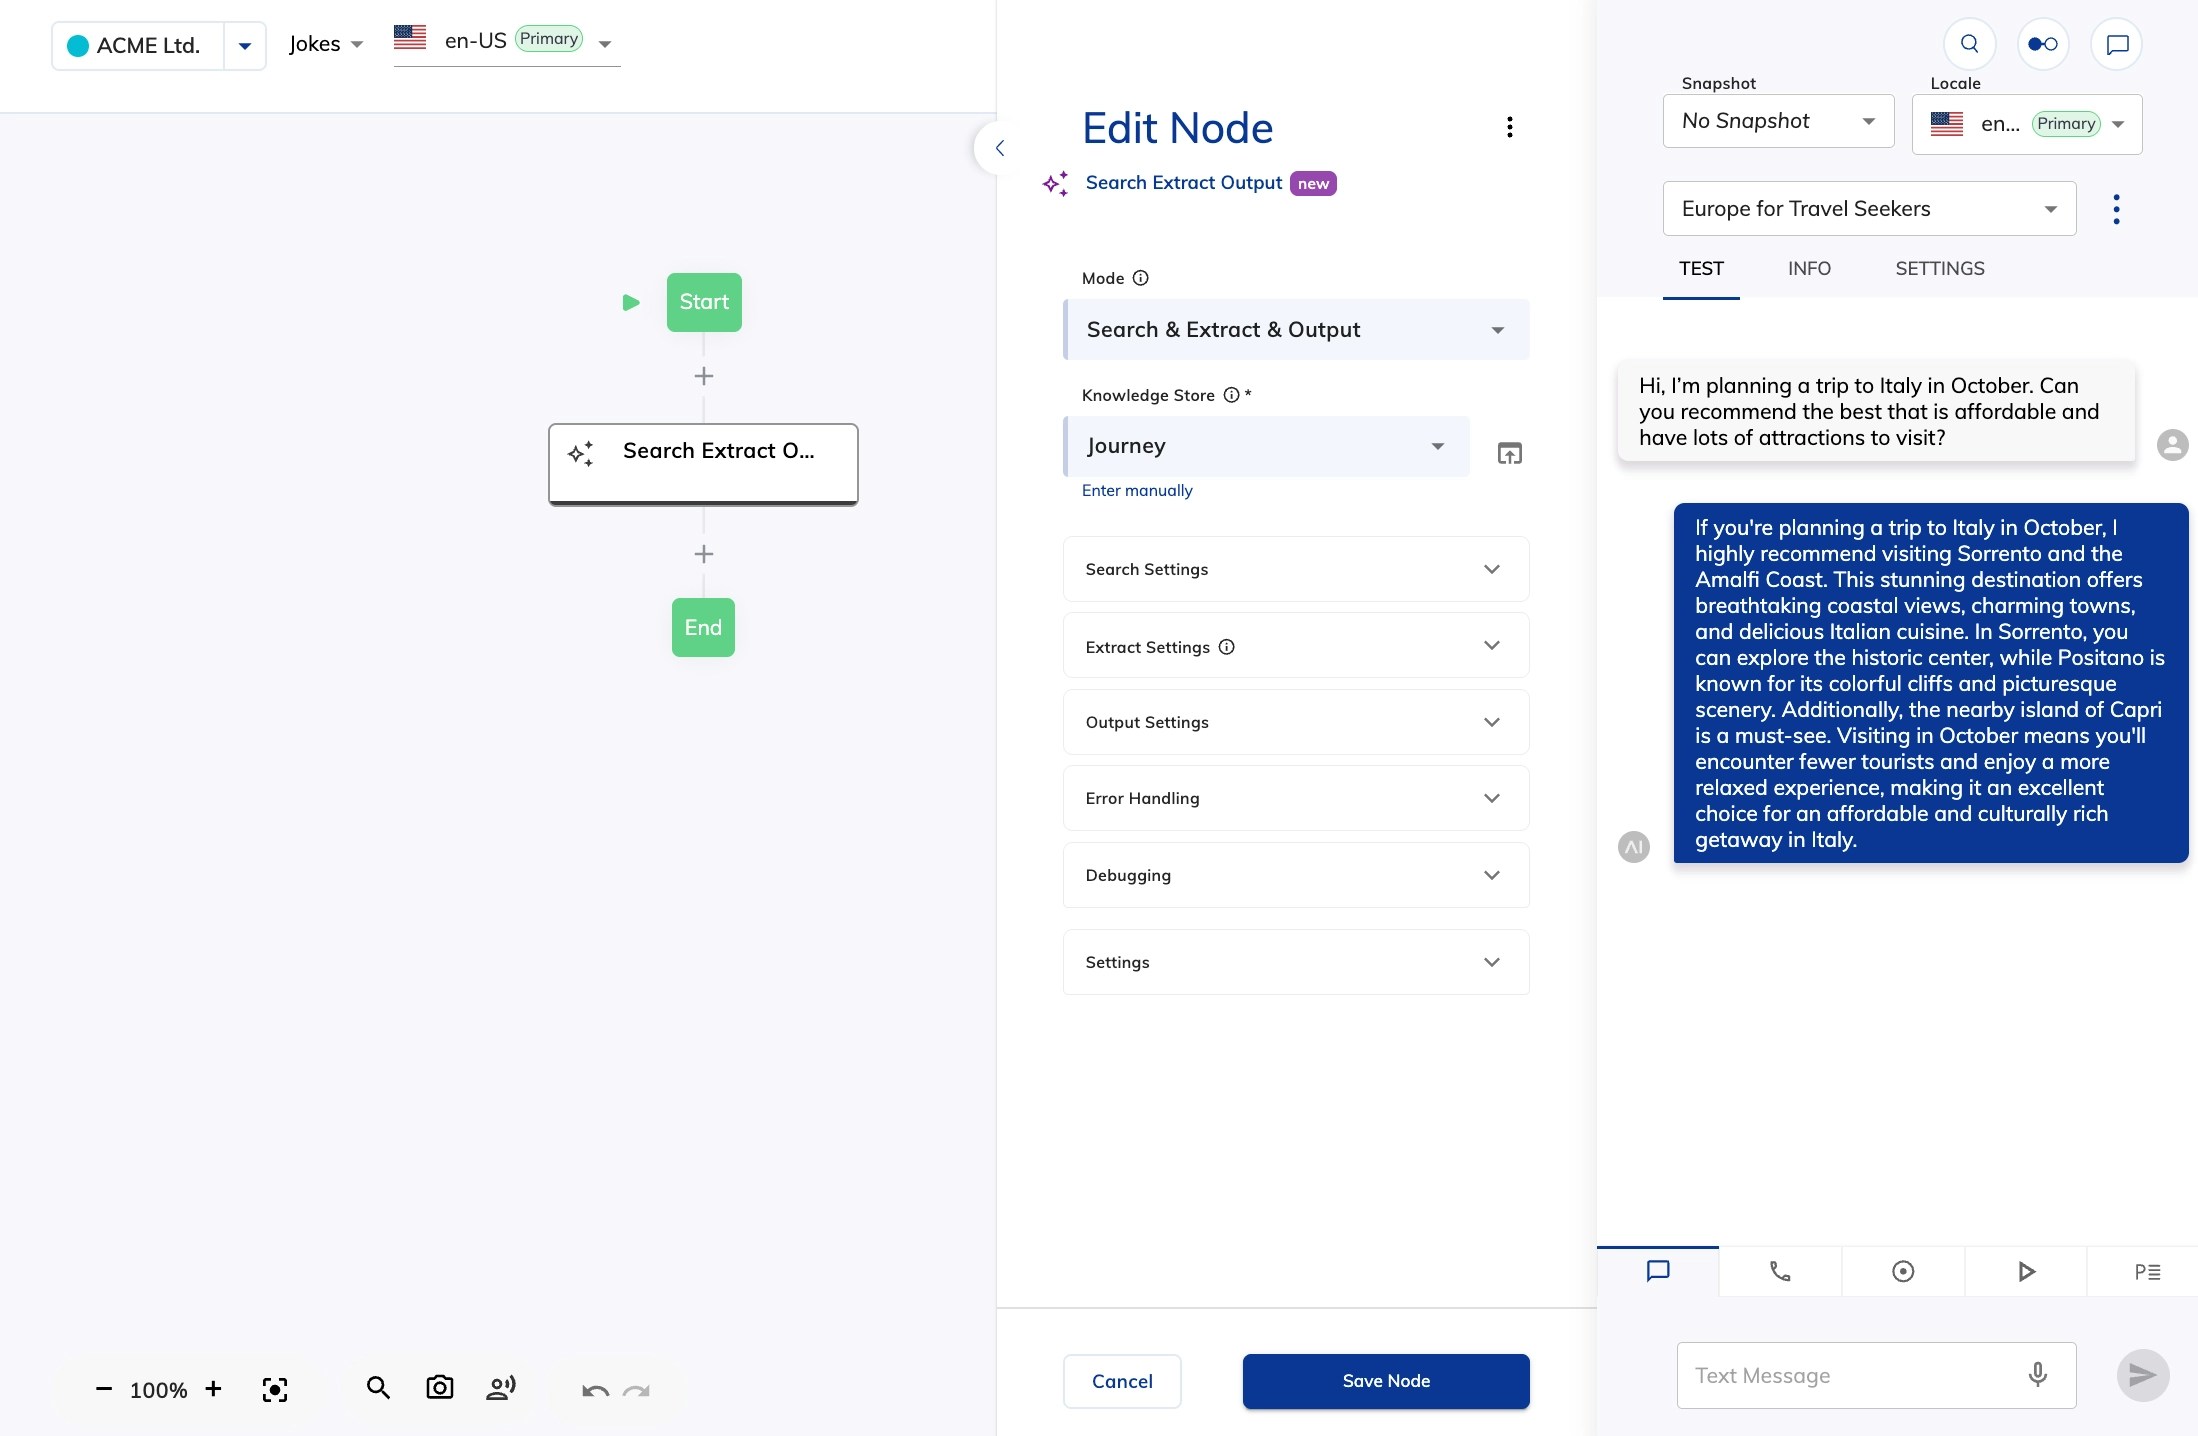Click the center flow focus icon
The image size is (2198, 1436).
tap(275, 1389)
